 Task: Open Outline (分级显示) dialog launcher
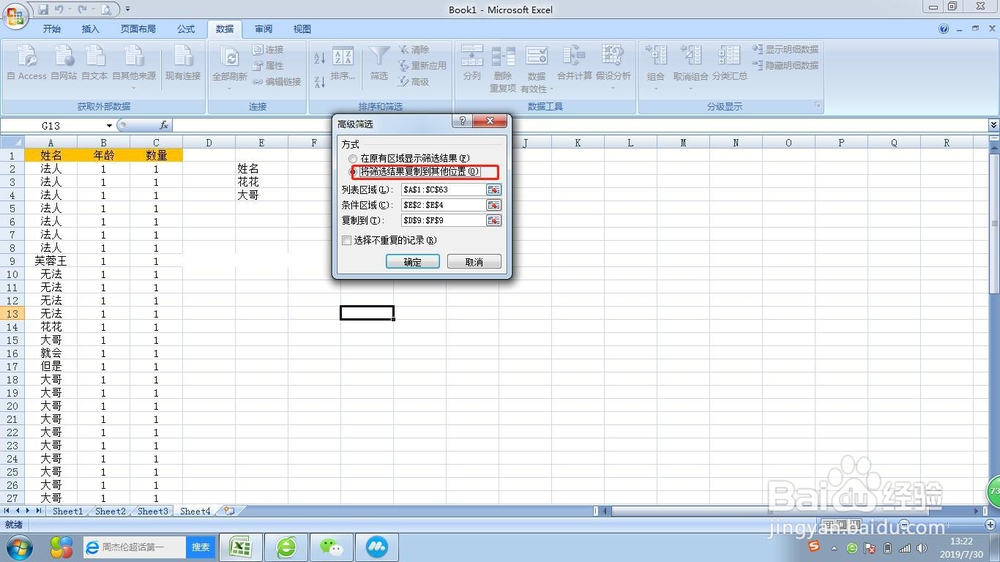[x=817, y=105]
